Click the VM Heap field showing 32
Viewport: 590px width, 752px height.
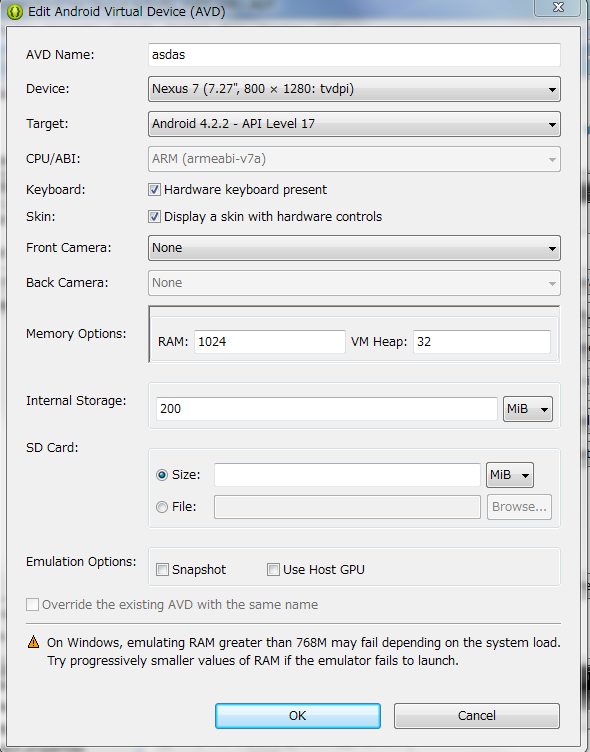point(482,341)
